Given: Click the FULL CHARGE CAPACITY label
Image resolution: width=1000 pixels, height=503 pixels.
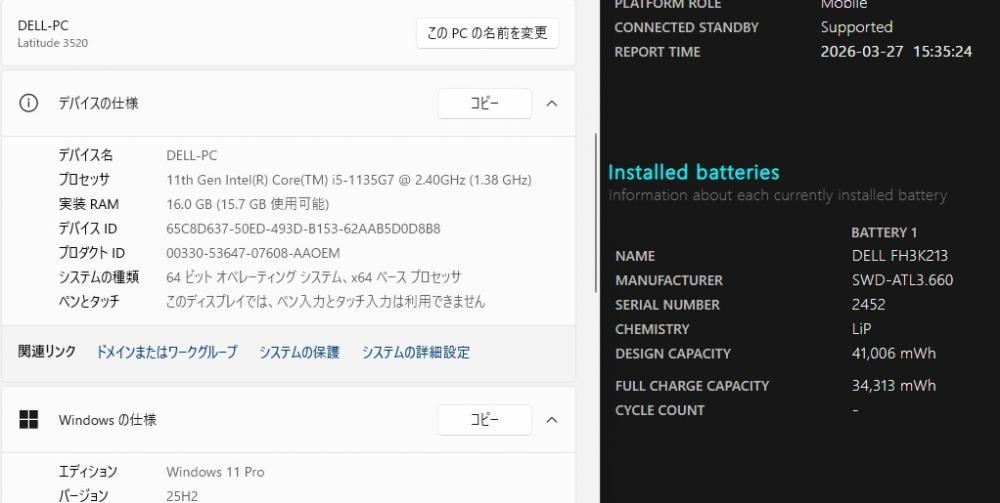Looking at the screenshot, I should [692, 386].
